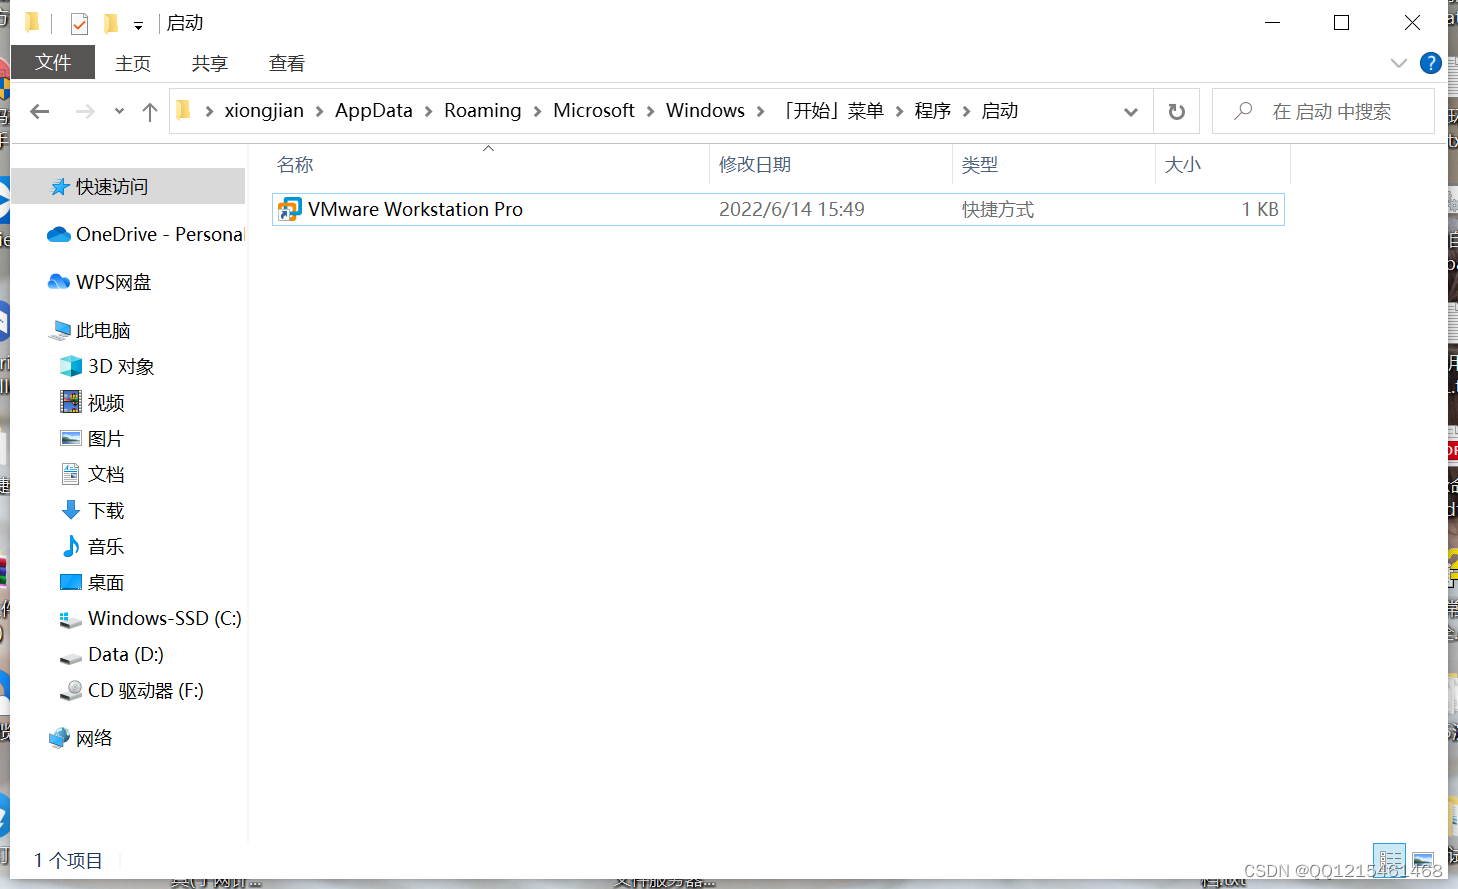The image size is (1458, 889).
Task: Click the OneDrive cloud icon
Action: tap(59, 234)
